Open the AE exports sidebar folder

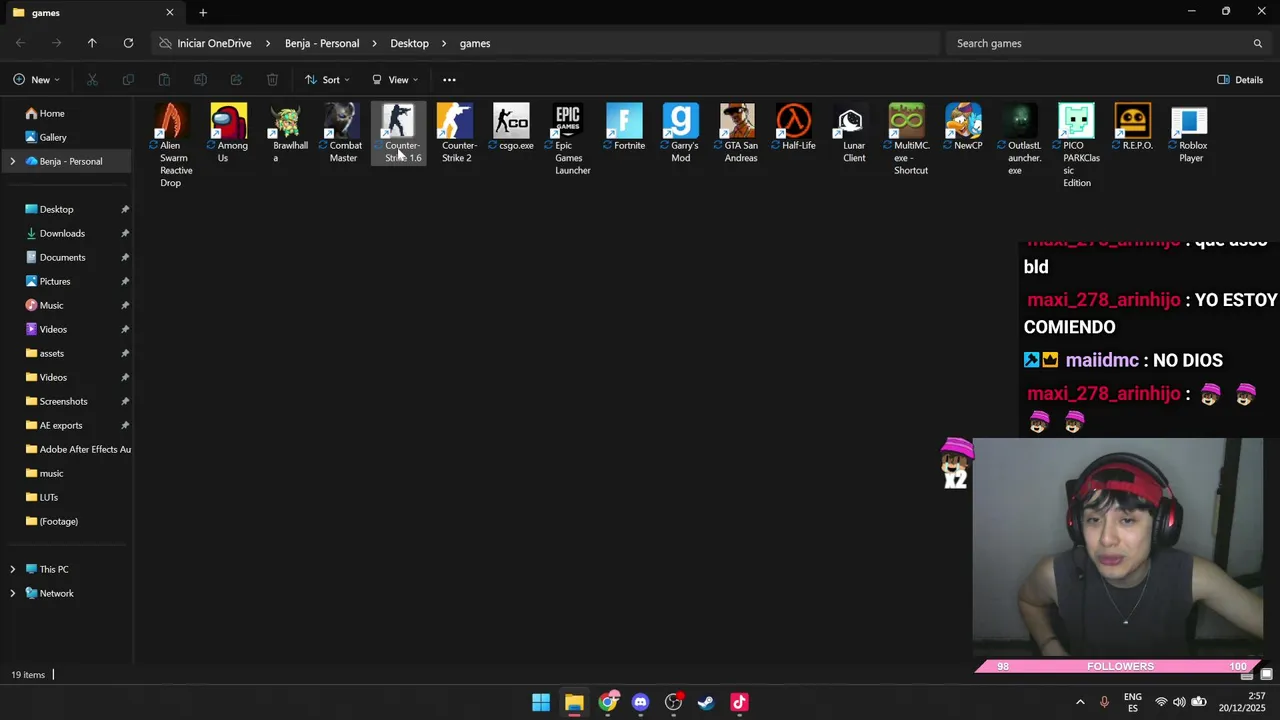click(66, 425)
